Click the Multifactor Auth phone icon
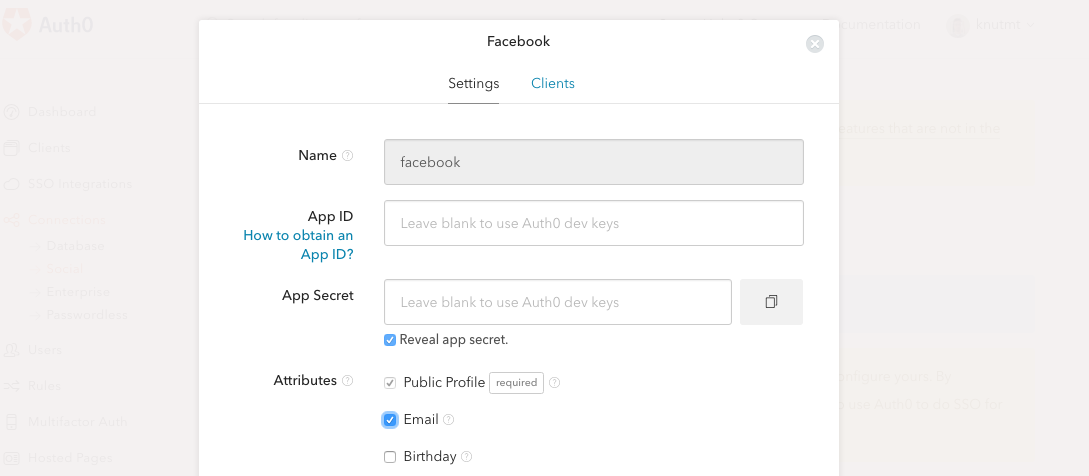The width and height of the screenshot is (1089, 476). coord(11,422)
